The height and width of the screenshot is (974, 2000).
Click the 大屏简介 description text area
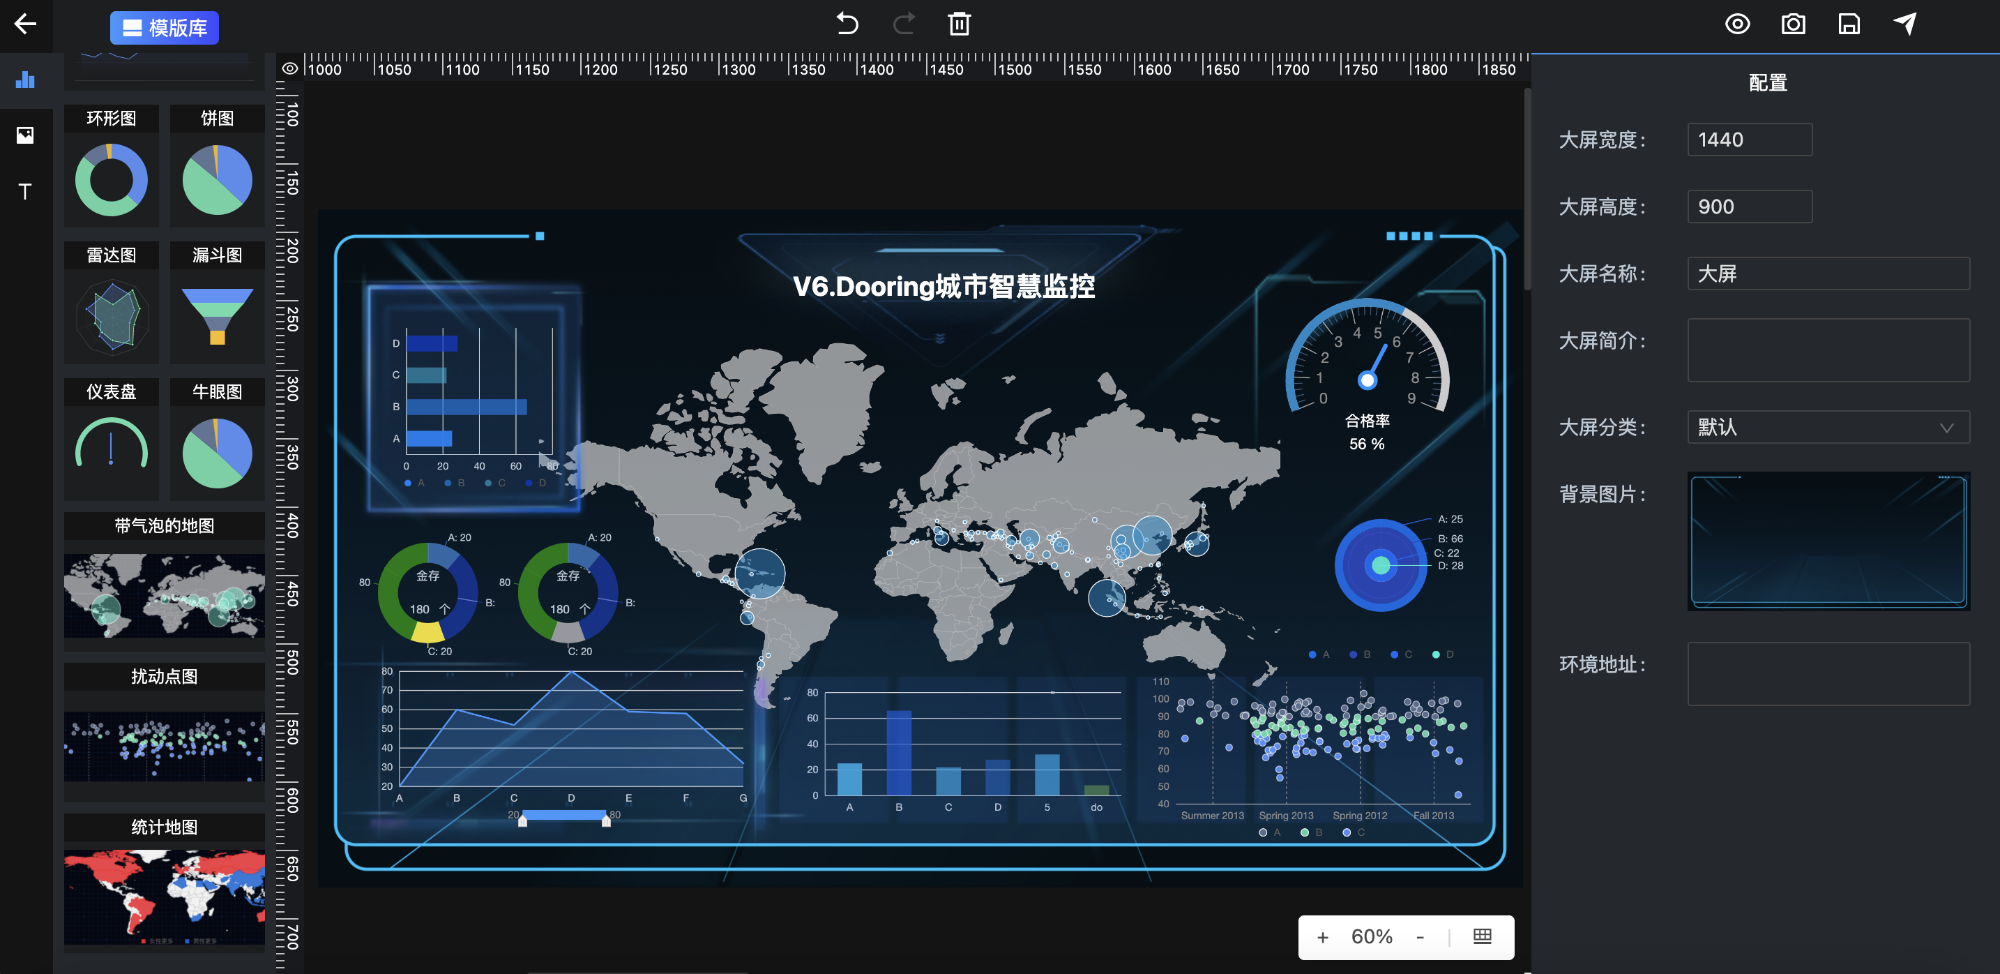tap(1828, 350)
